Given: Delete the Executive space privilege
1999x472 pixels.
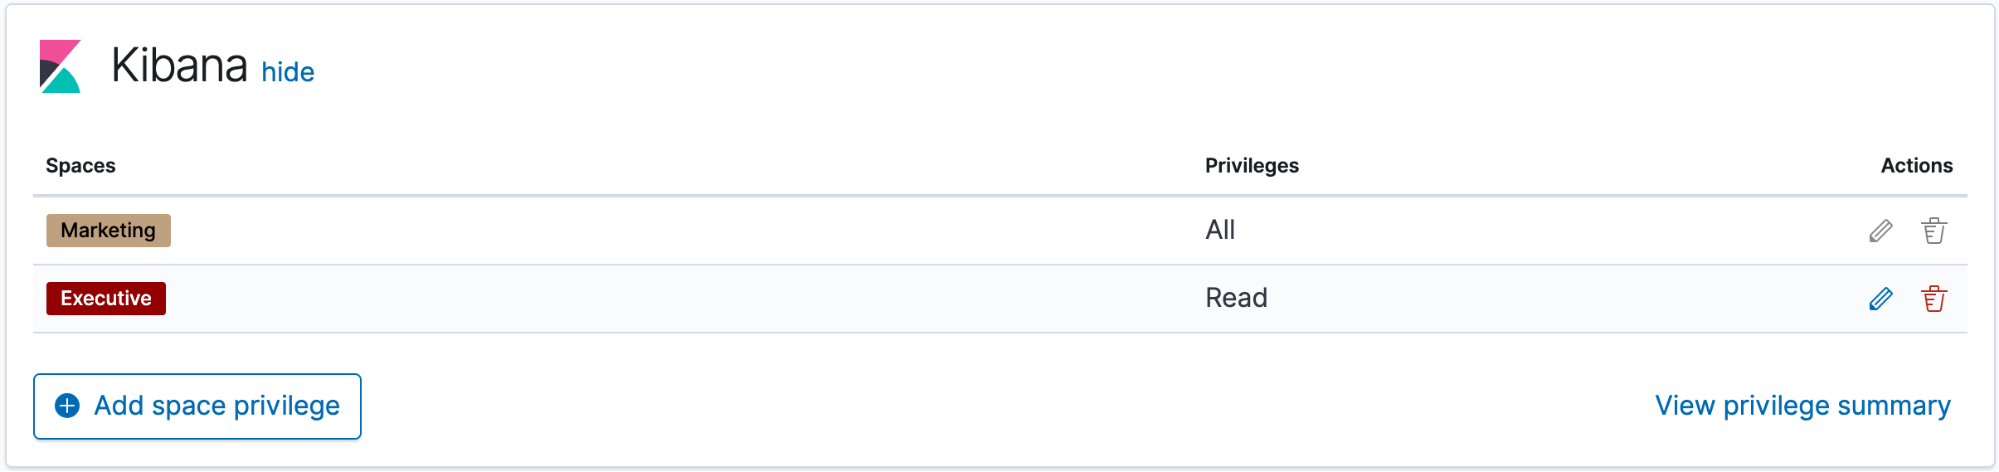Looking at the screenshot, I should (1934, 299).
